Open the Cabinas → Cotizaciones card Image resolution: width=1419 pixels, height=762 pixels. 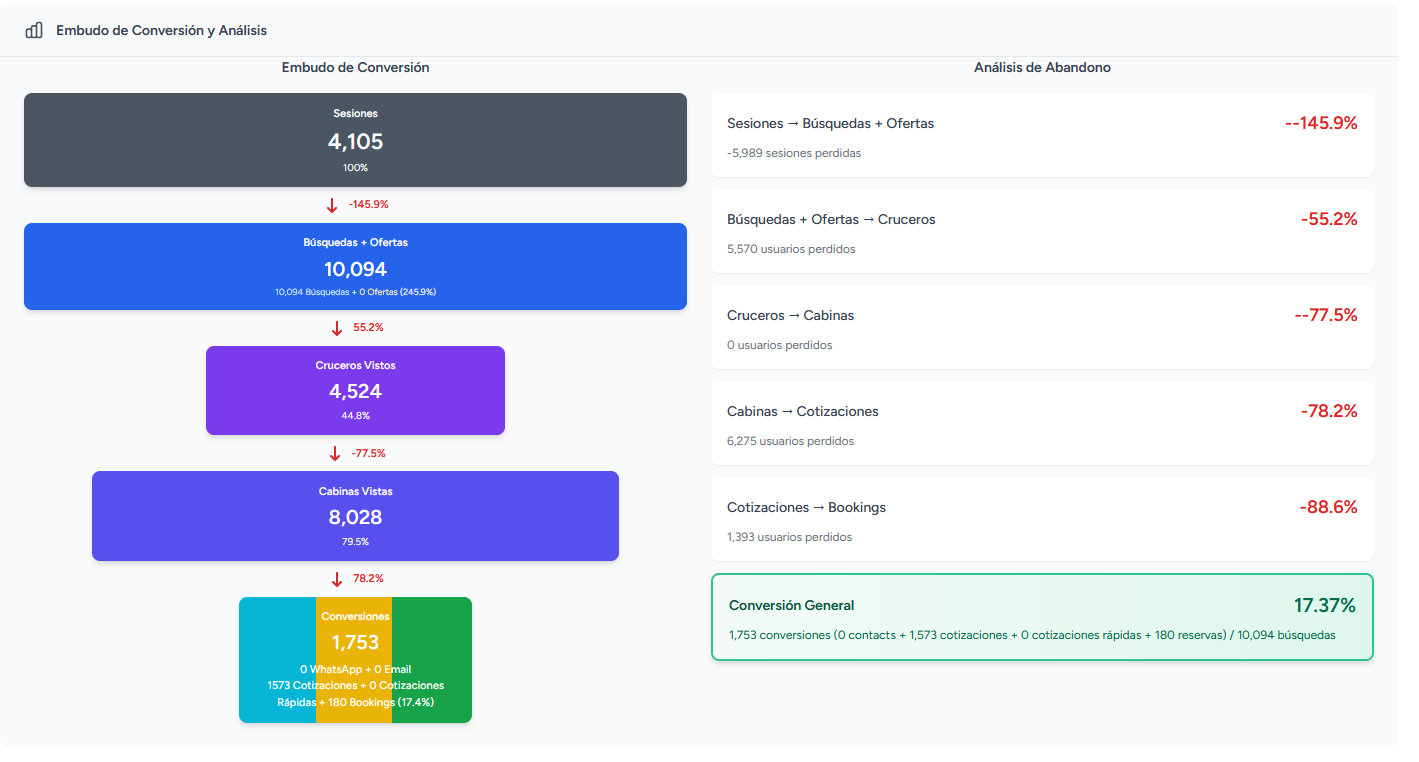click(x=1042, y=423)
